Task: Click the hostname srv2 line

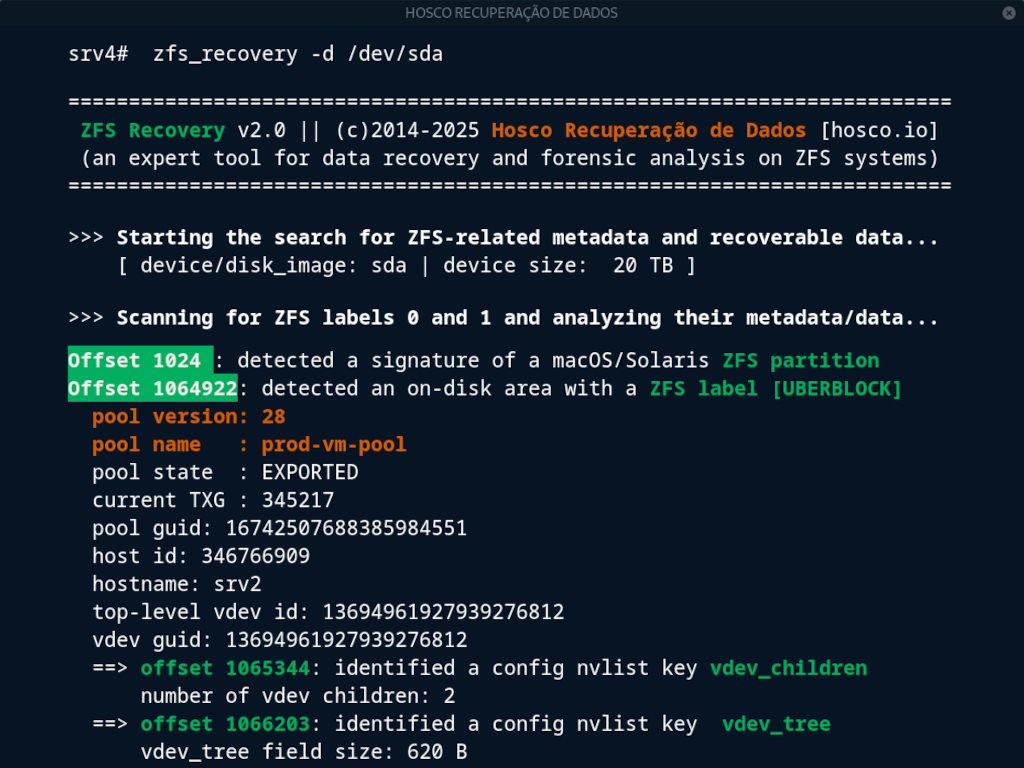Action: (x=177, y=584)
